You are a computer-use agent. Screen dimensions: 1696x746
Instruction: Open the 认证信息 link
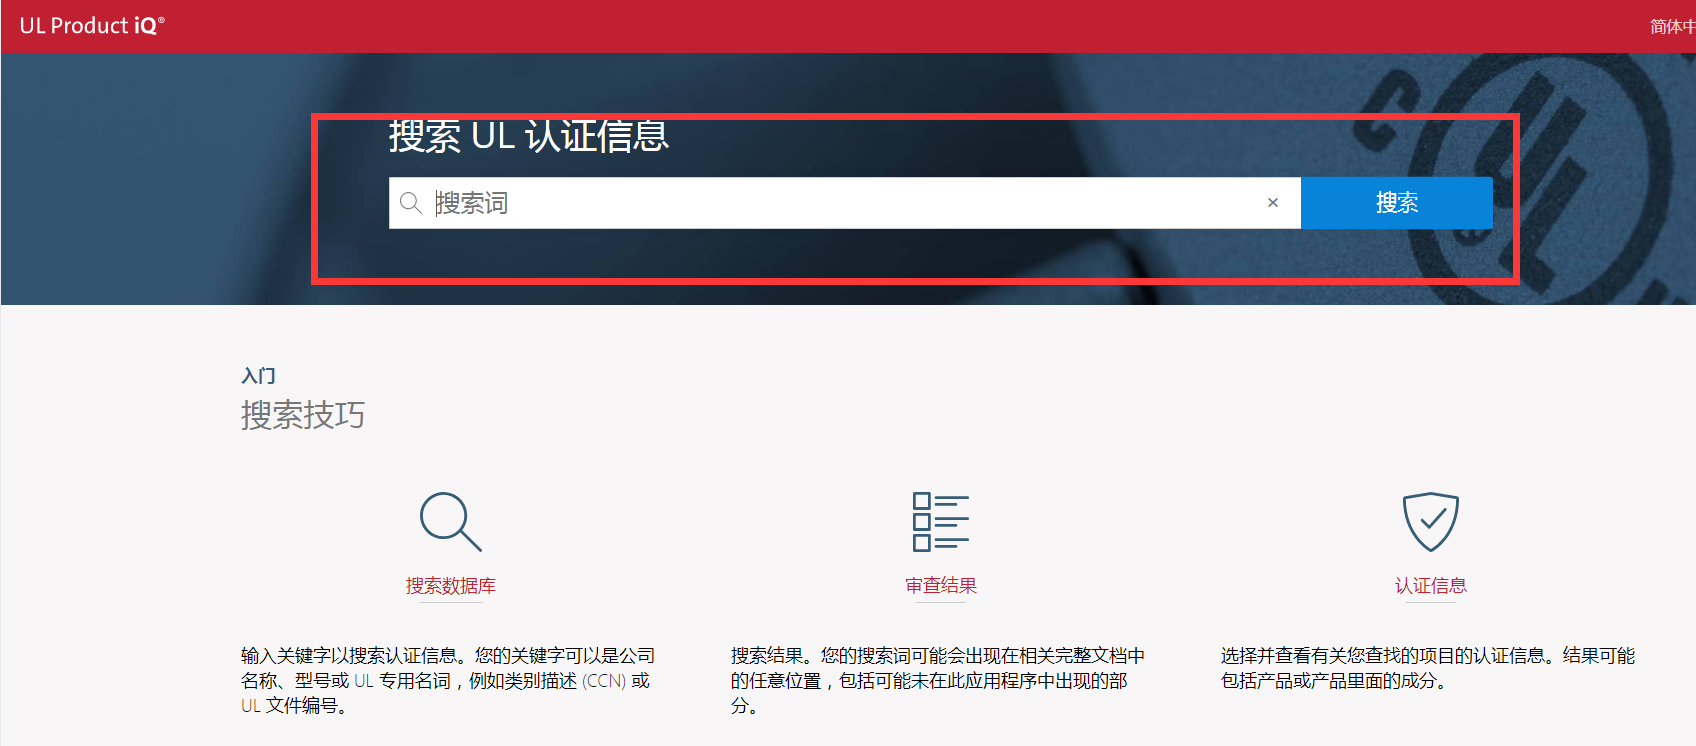click(x=1430, y=586)
